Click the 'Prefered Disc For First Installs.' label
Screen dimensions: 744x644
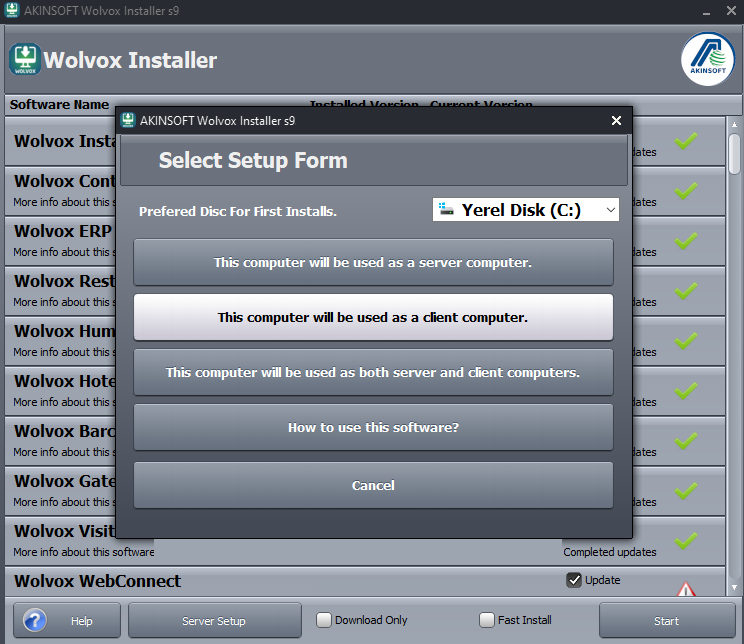(x=238, y=211)
